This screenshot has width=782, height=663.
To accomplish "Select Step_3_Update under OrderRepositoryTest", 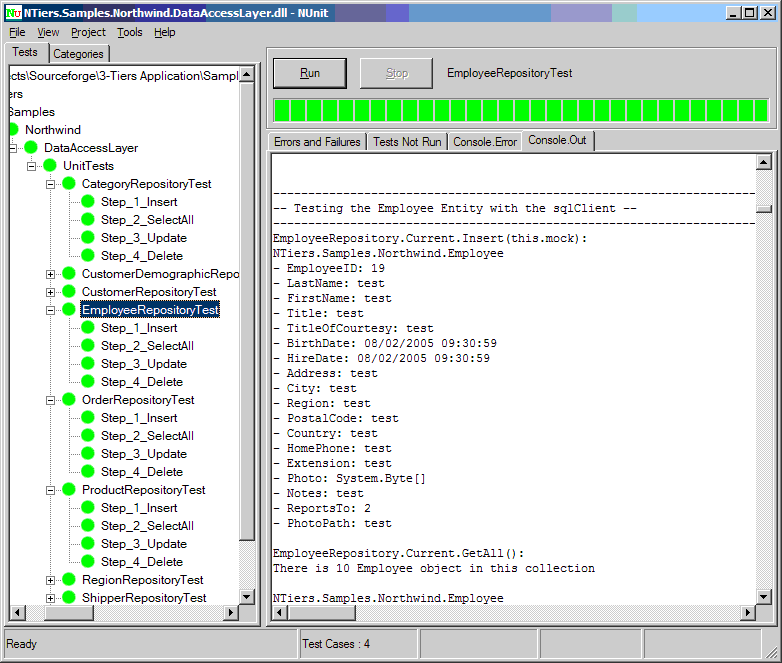I will coord(144,453).
